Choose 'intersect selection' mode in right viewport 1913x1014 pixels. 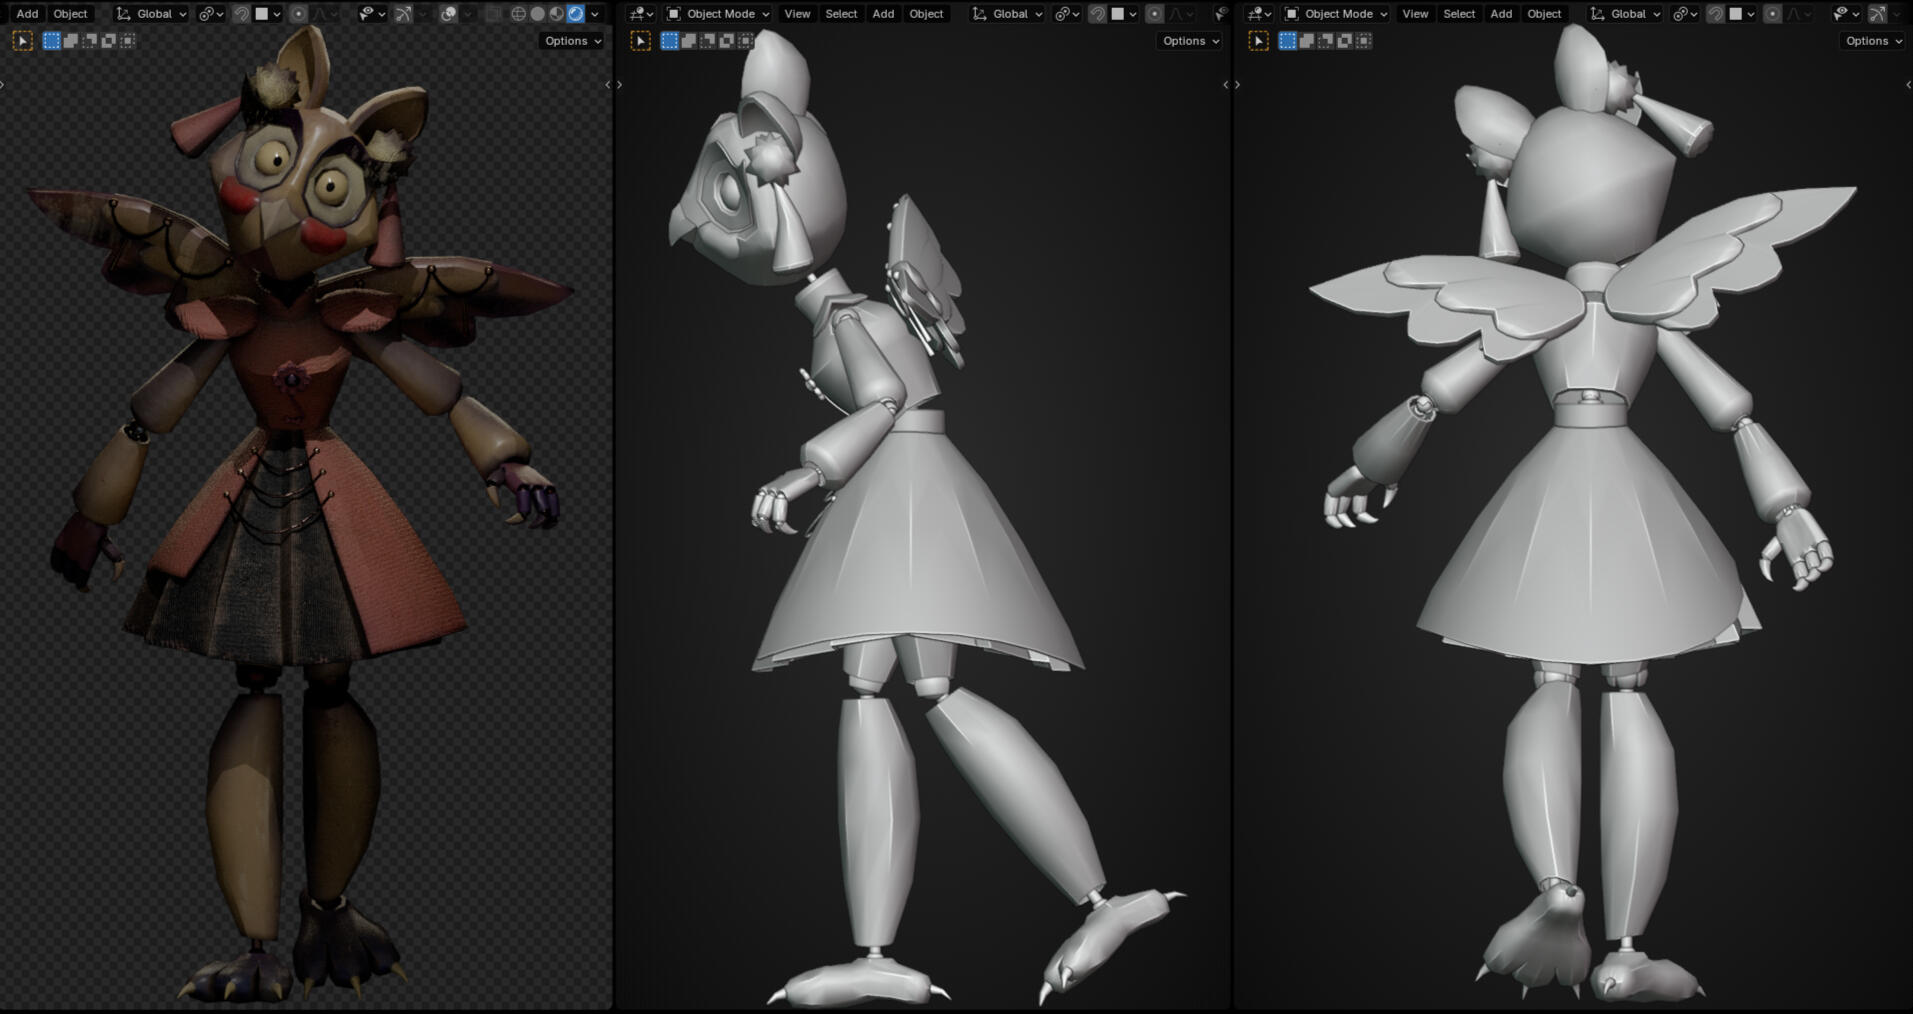pos(1364,41)
